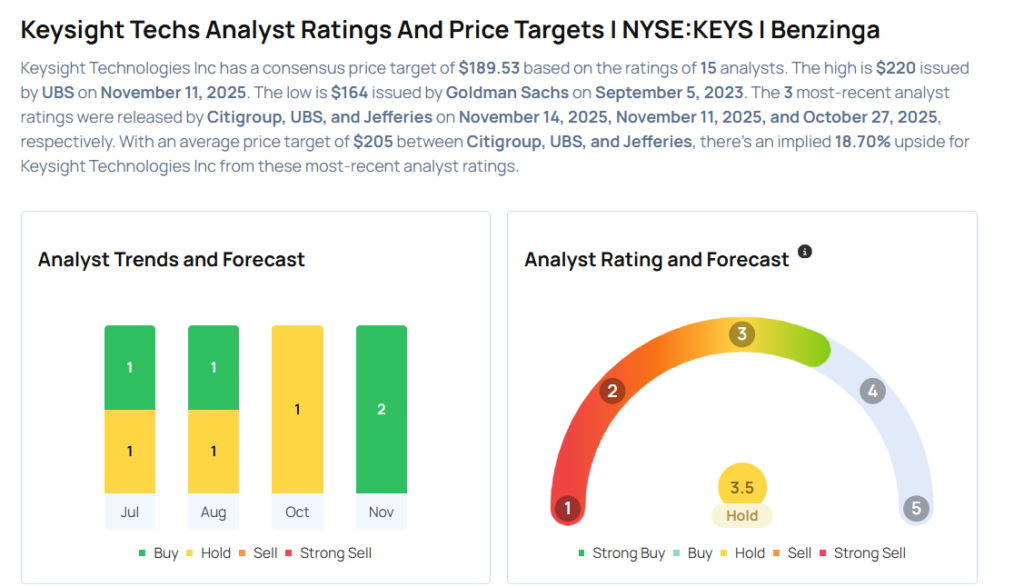
Task: Click the Hold badge under the 3.5 score
Action: click(742, 516)
